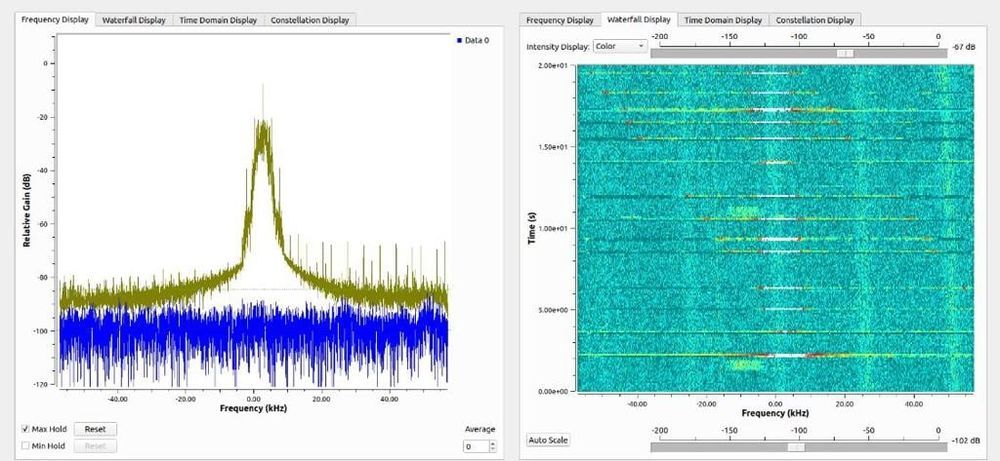The image size is (1000, 461).
Task: Open left panel's Time Domain Display tab
Action: [x=218, y=20]
